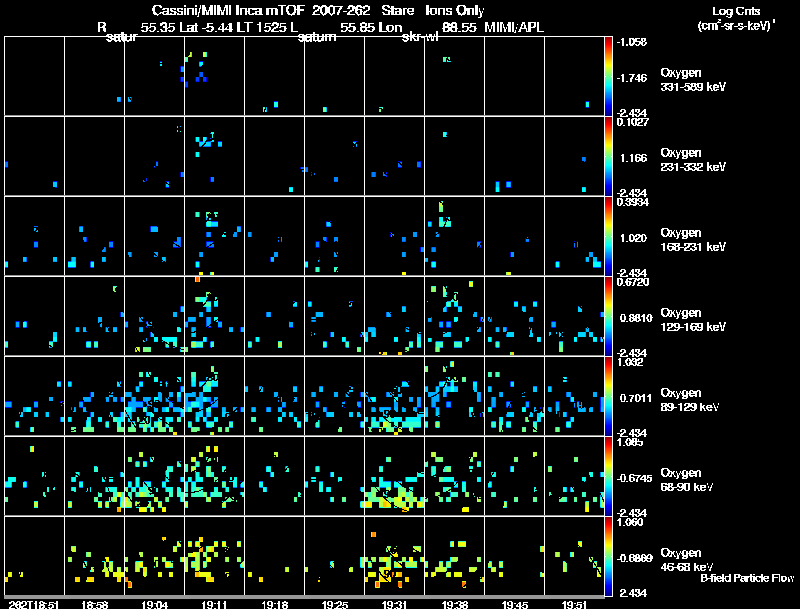Viewport: 800px width, 609px height.
Task: Click the -1.746 color scale value
Action: click(632, 78)
